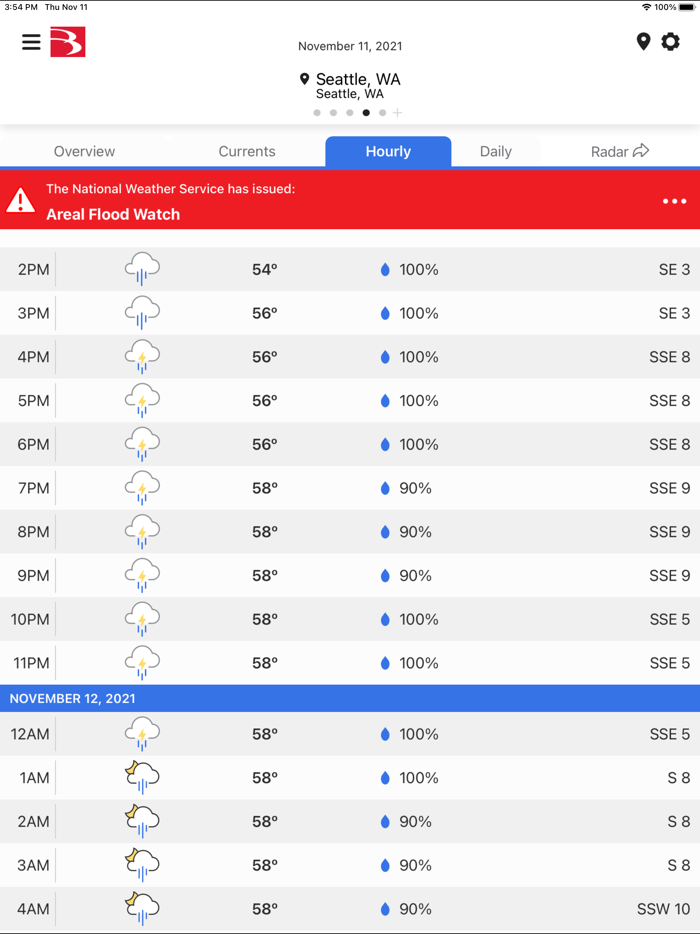Select the Overview tab

click(84, 151)
